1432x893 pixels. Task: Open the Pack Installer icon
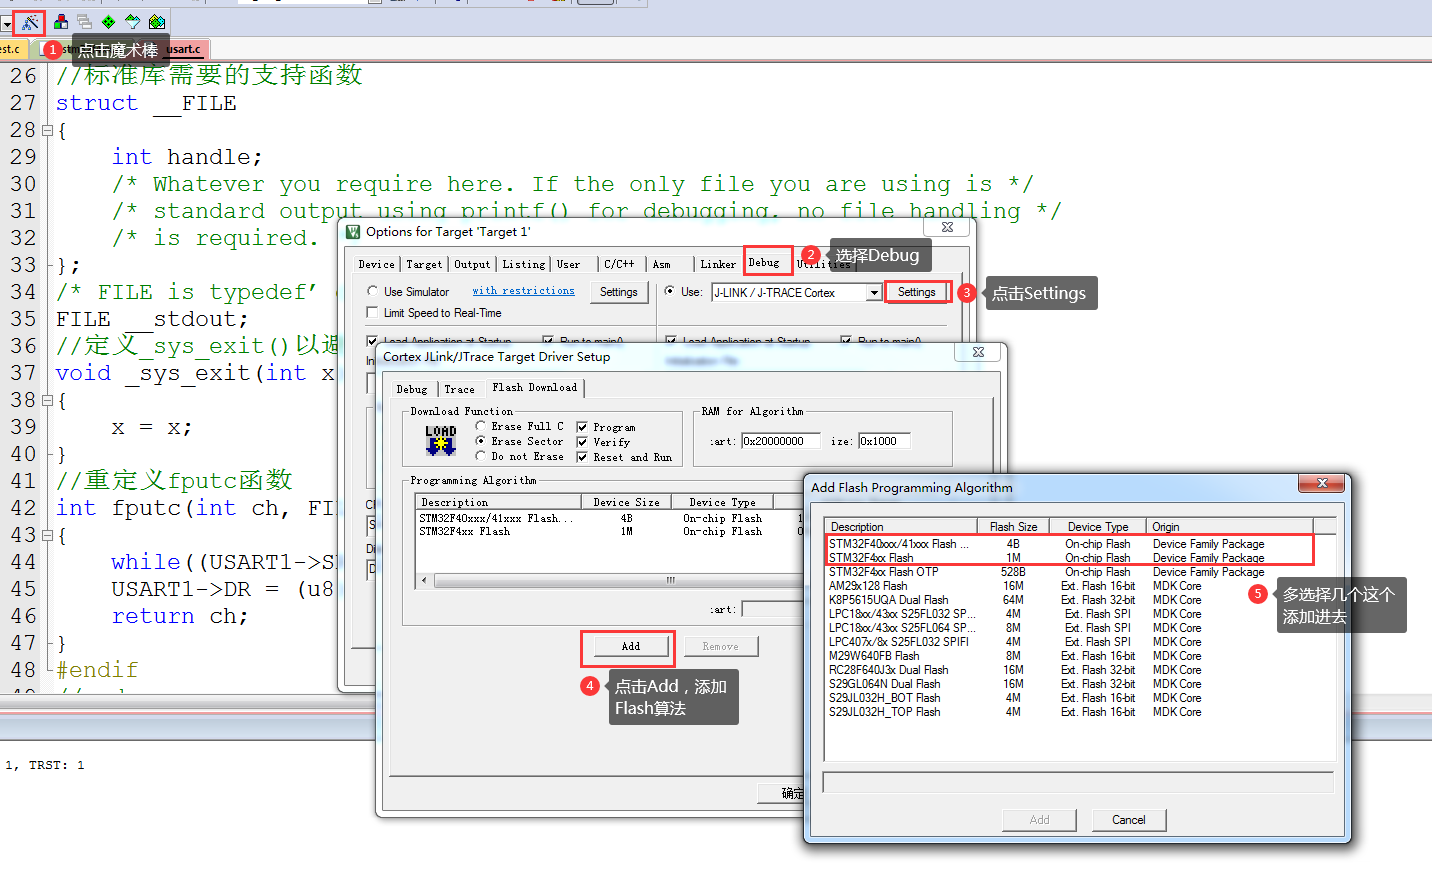pos(157,22)
